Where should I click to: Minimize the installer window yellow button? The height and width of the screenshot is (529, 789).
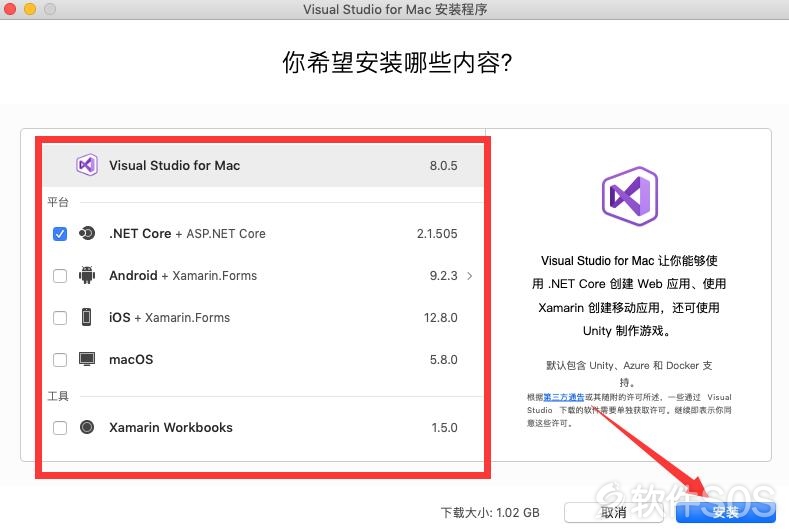(30, 9)
